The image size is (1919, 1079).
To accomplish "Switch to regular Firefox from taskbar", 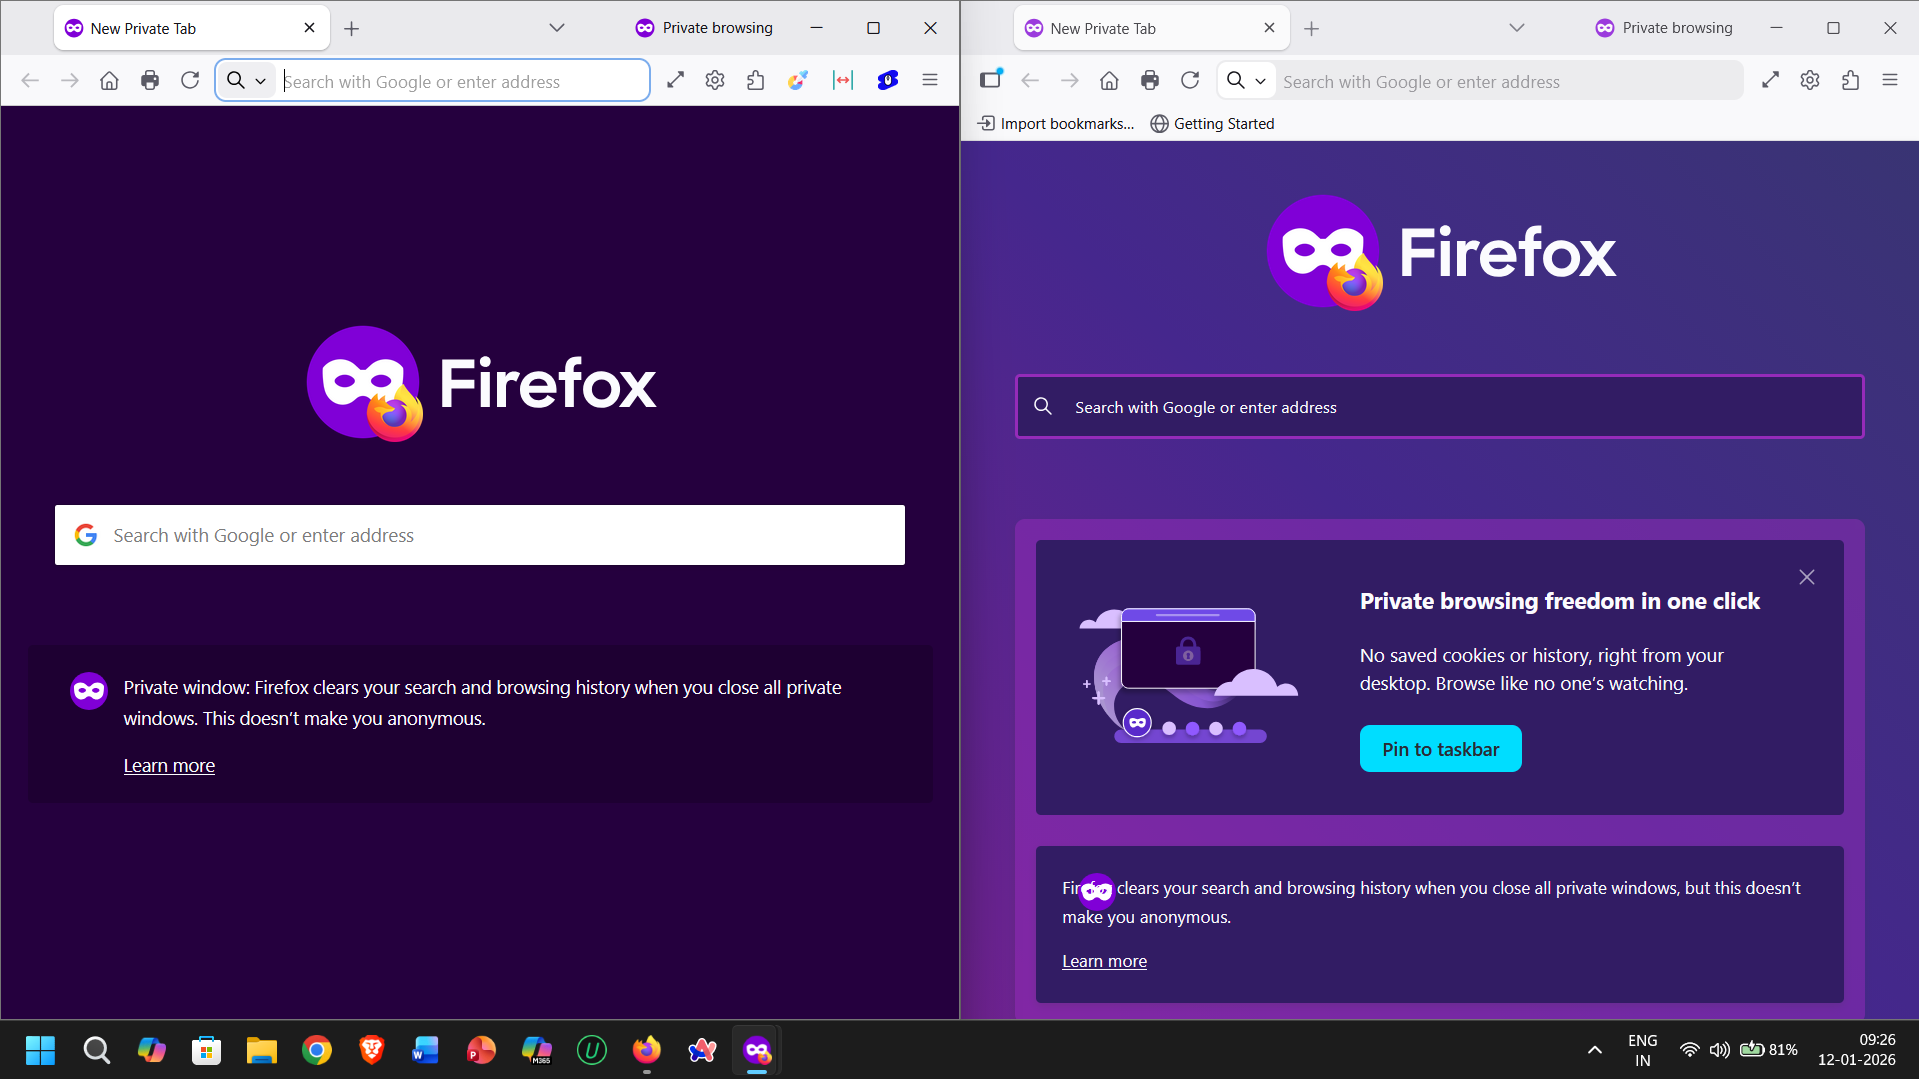I will (647, 1050).
